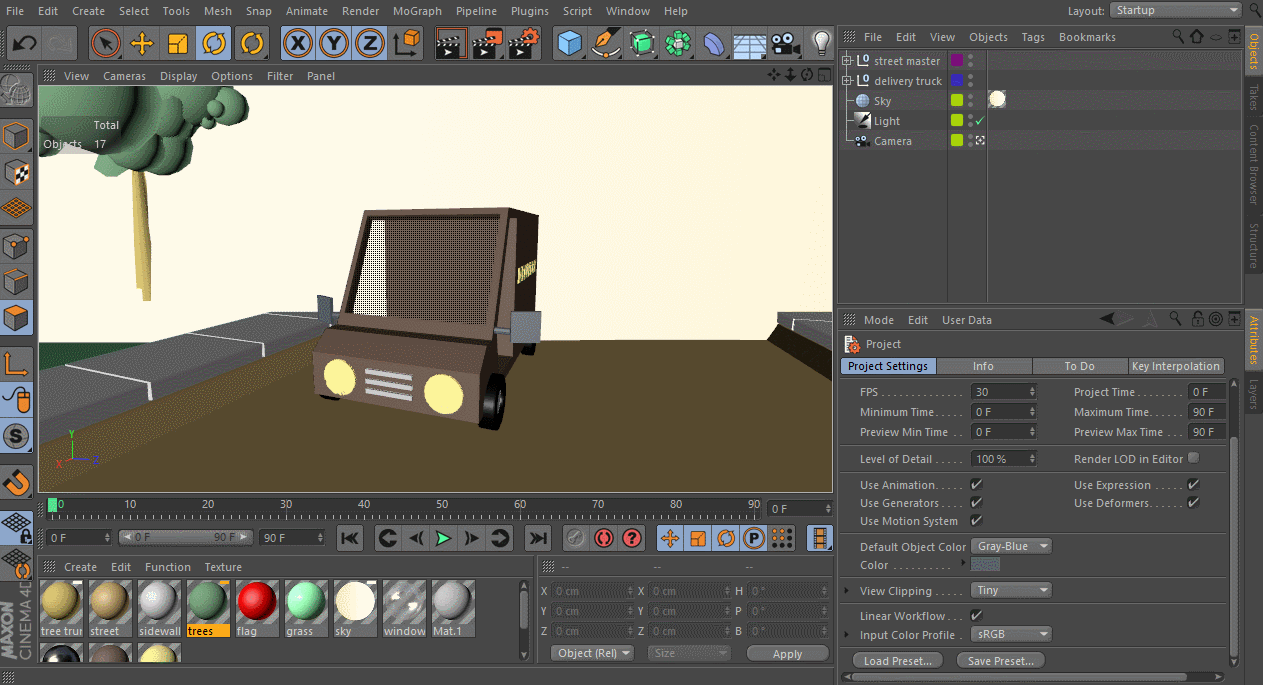Toggle Linear Workflow checkbox

click(x=977, y=616)
